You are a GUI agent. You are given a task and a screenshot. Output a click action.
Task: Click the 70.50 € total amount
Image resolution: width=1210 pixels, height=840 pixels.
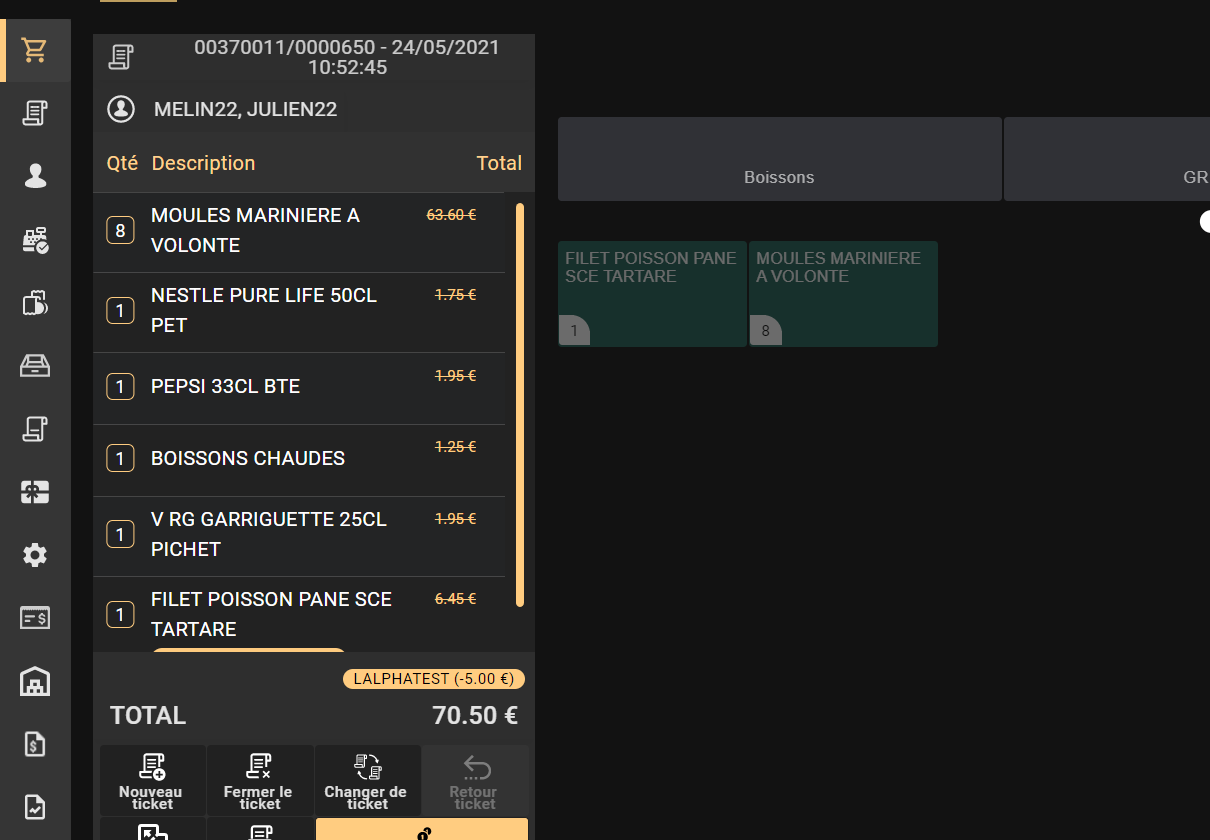pyautogui.click(x=475, y=716)
